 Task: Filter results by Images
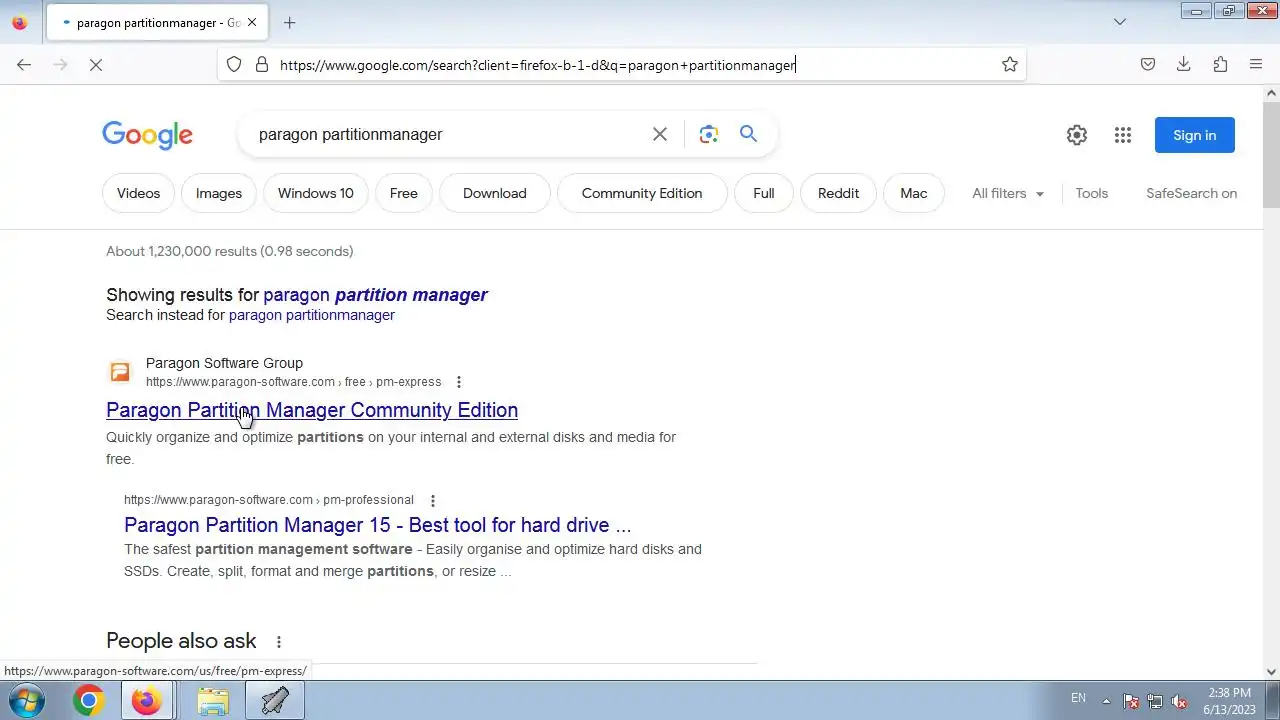pos(219,193)
